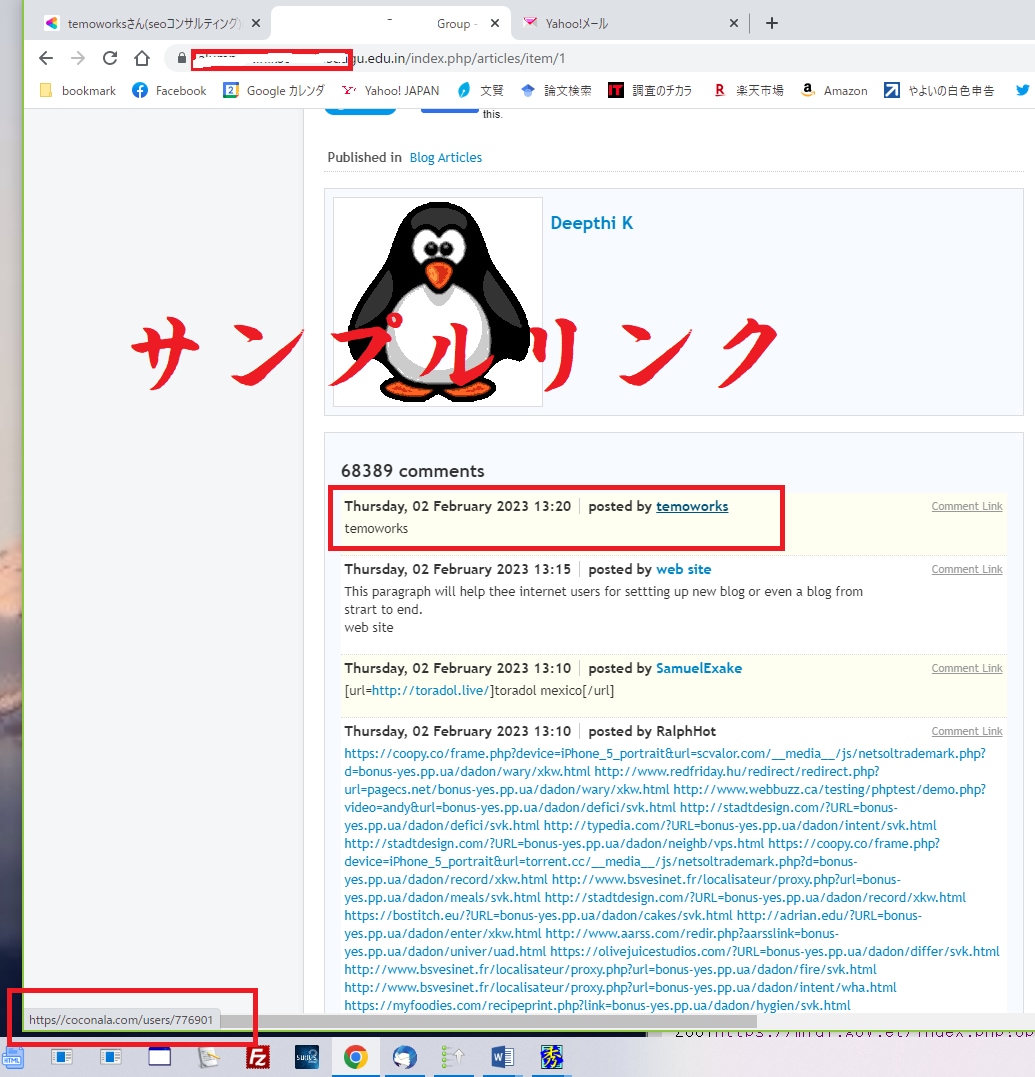
Task: Close the temoworks tab
Action: pyautogui.click(x=255, y=23)
